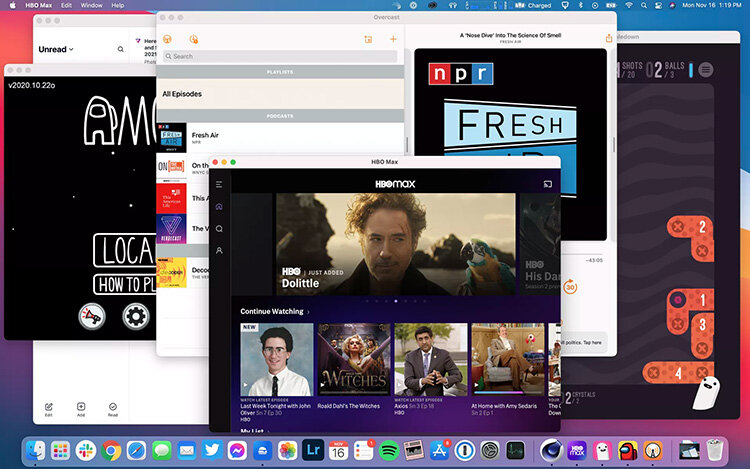
Task: Open Messenger from the Dock
Action: click(237, 450)
